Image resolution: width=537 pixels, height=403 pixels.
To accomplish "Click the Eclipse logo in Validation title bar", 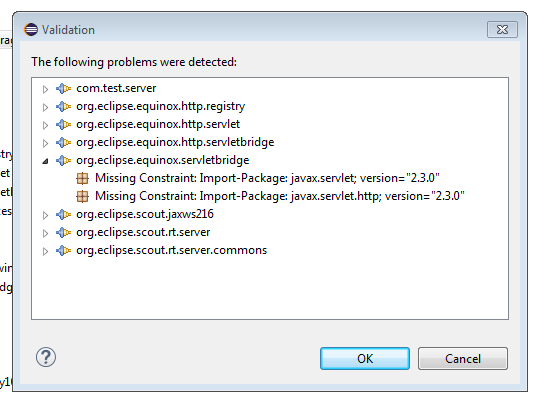I will 31,30.
